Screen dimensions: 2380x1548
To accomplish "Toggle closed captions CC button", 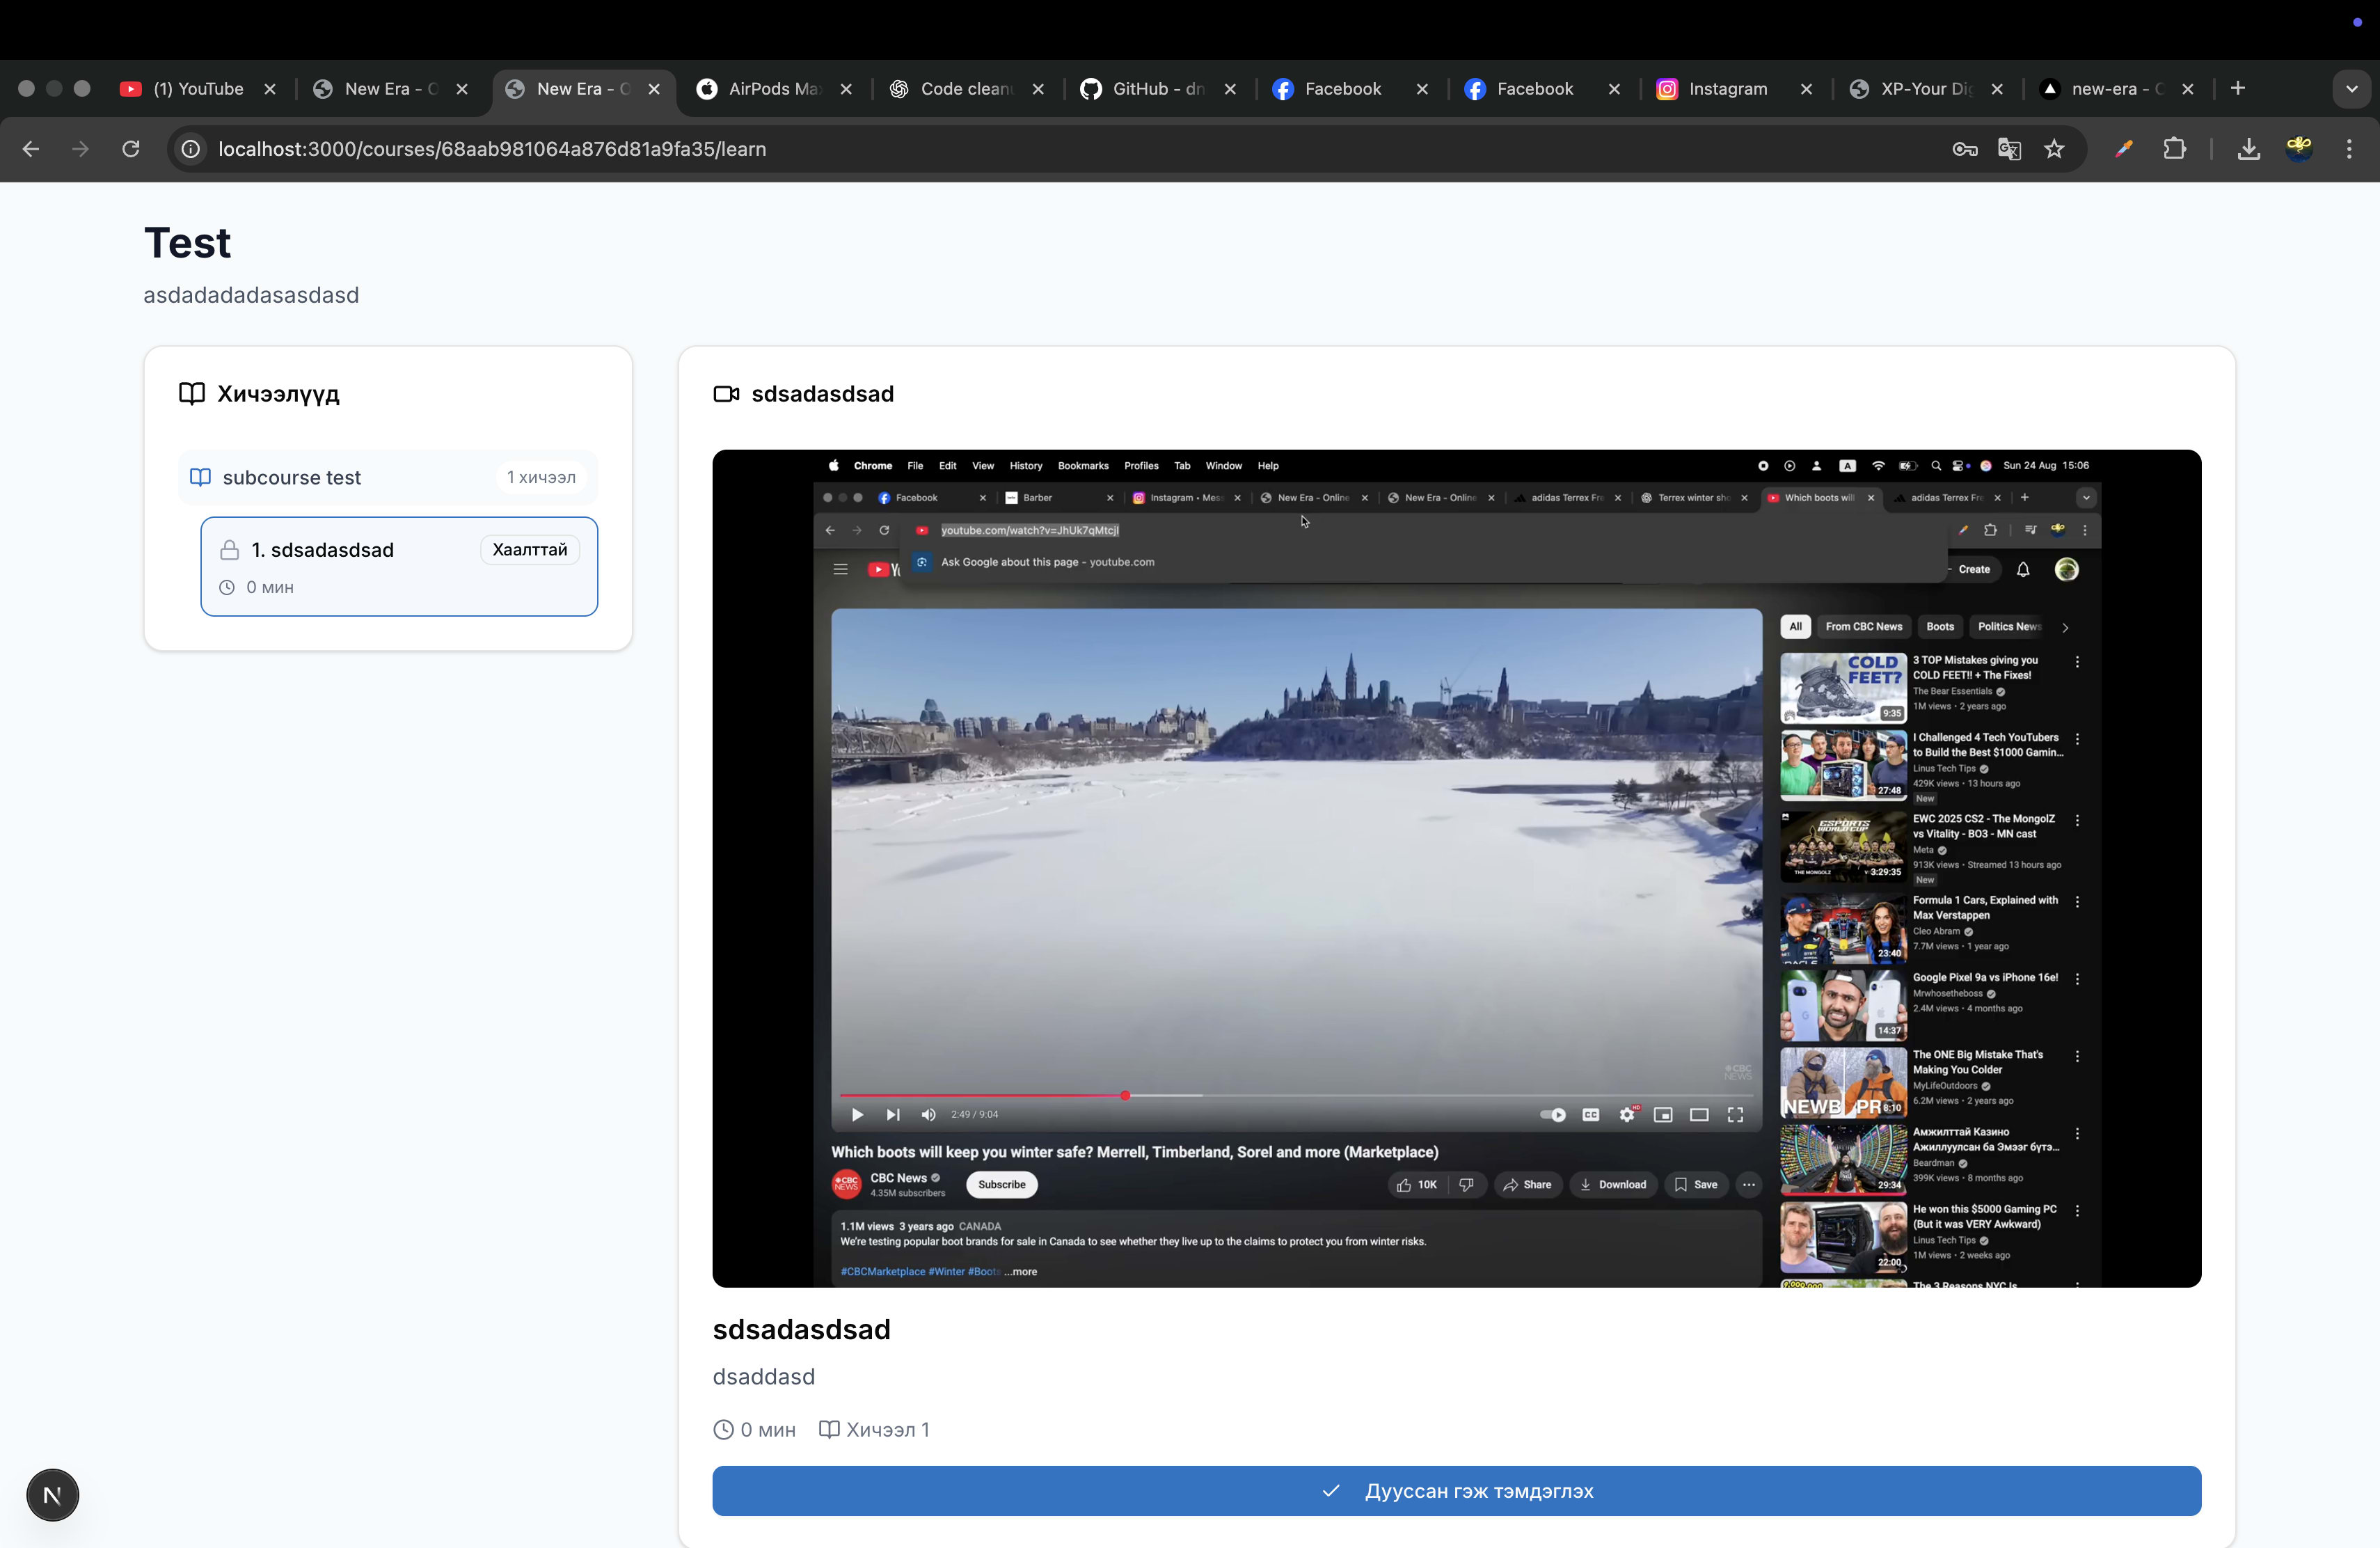I will point(1591,1114).
